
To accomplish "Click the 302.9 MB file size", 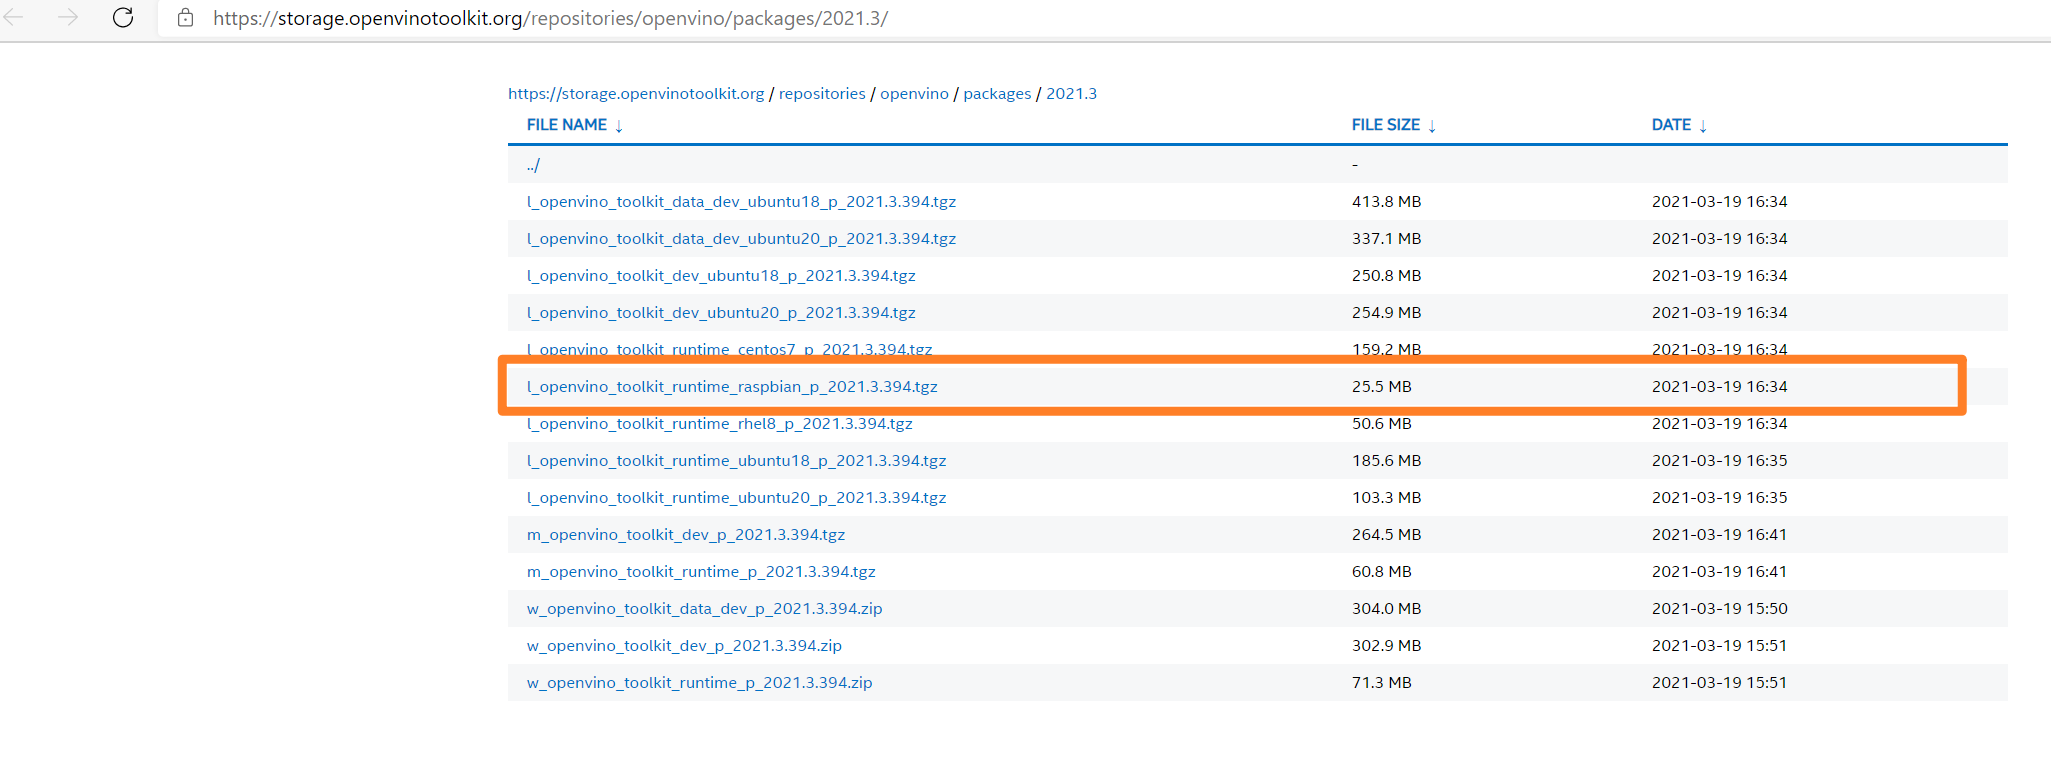I will pyautogui.click(x=1386, y=646).
